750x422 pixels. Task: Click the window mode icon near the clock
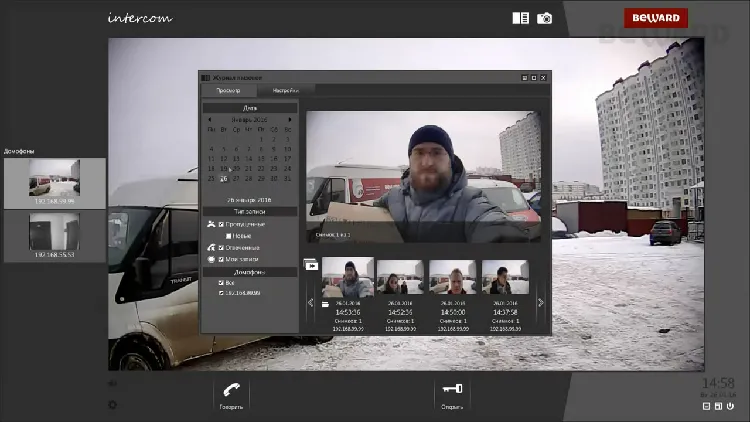tap(718, 406)
